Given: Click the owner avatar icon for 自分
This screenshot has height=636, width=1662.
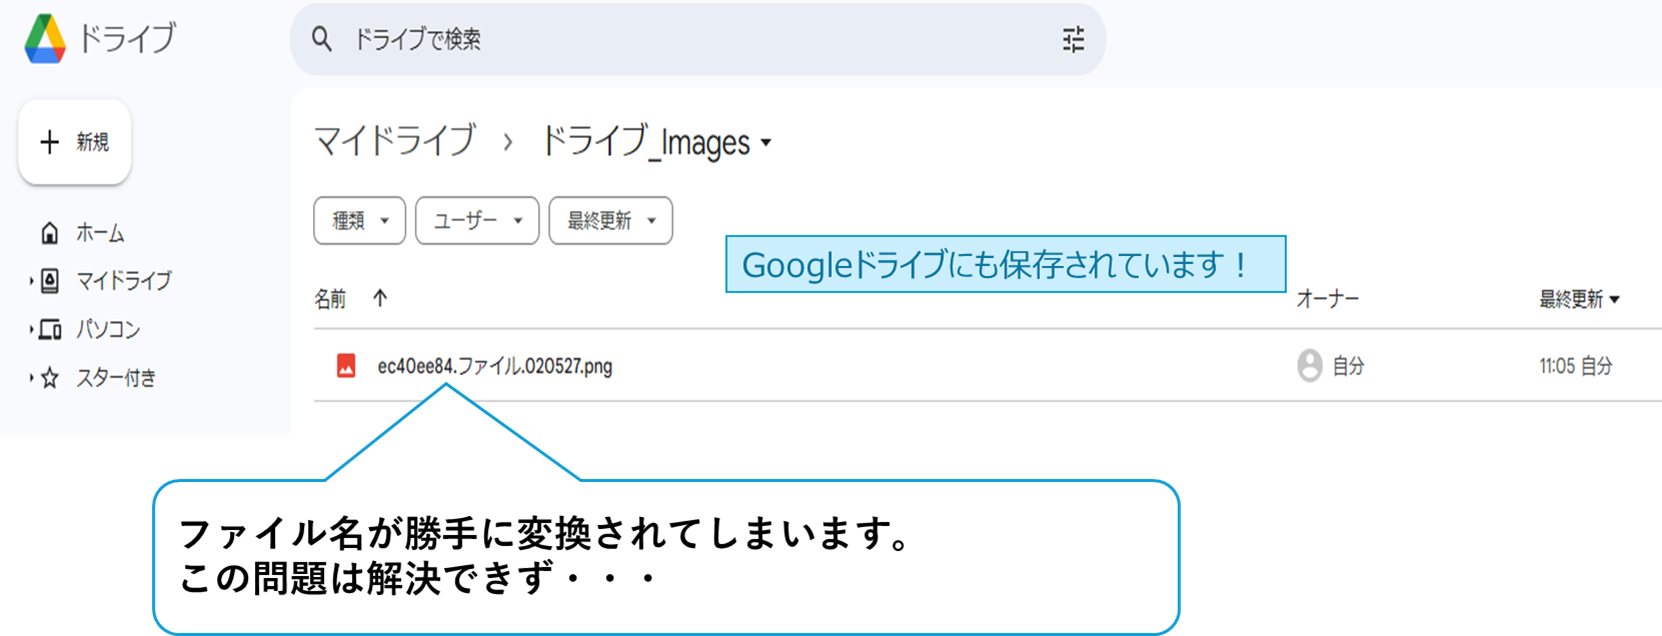Looking at the screenshot, I should (1310, 366).
